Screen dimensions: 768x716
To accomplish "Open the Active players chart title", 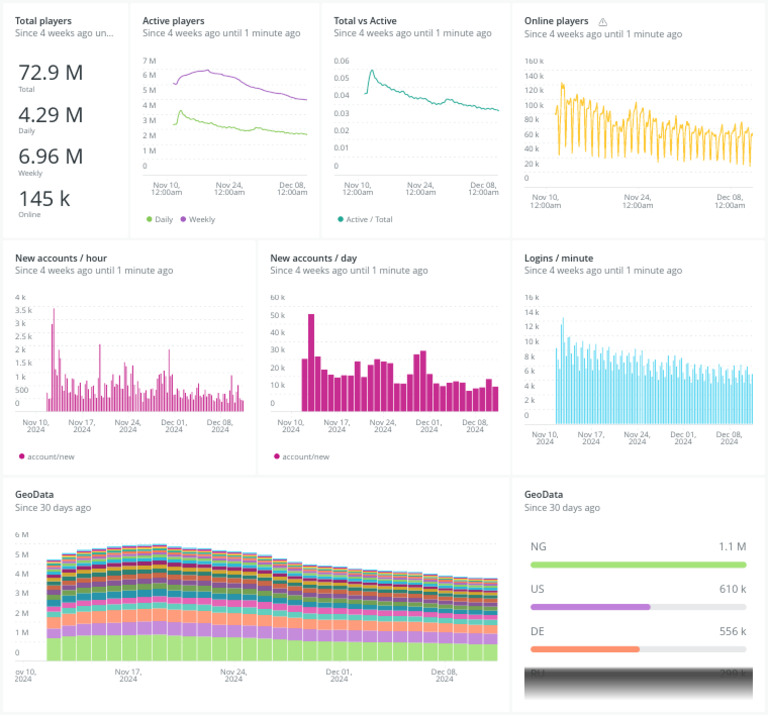I will tap(173, 21).
